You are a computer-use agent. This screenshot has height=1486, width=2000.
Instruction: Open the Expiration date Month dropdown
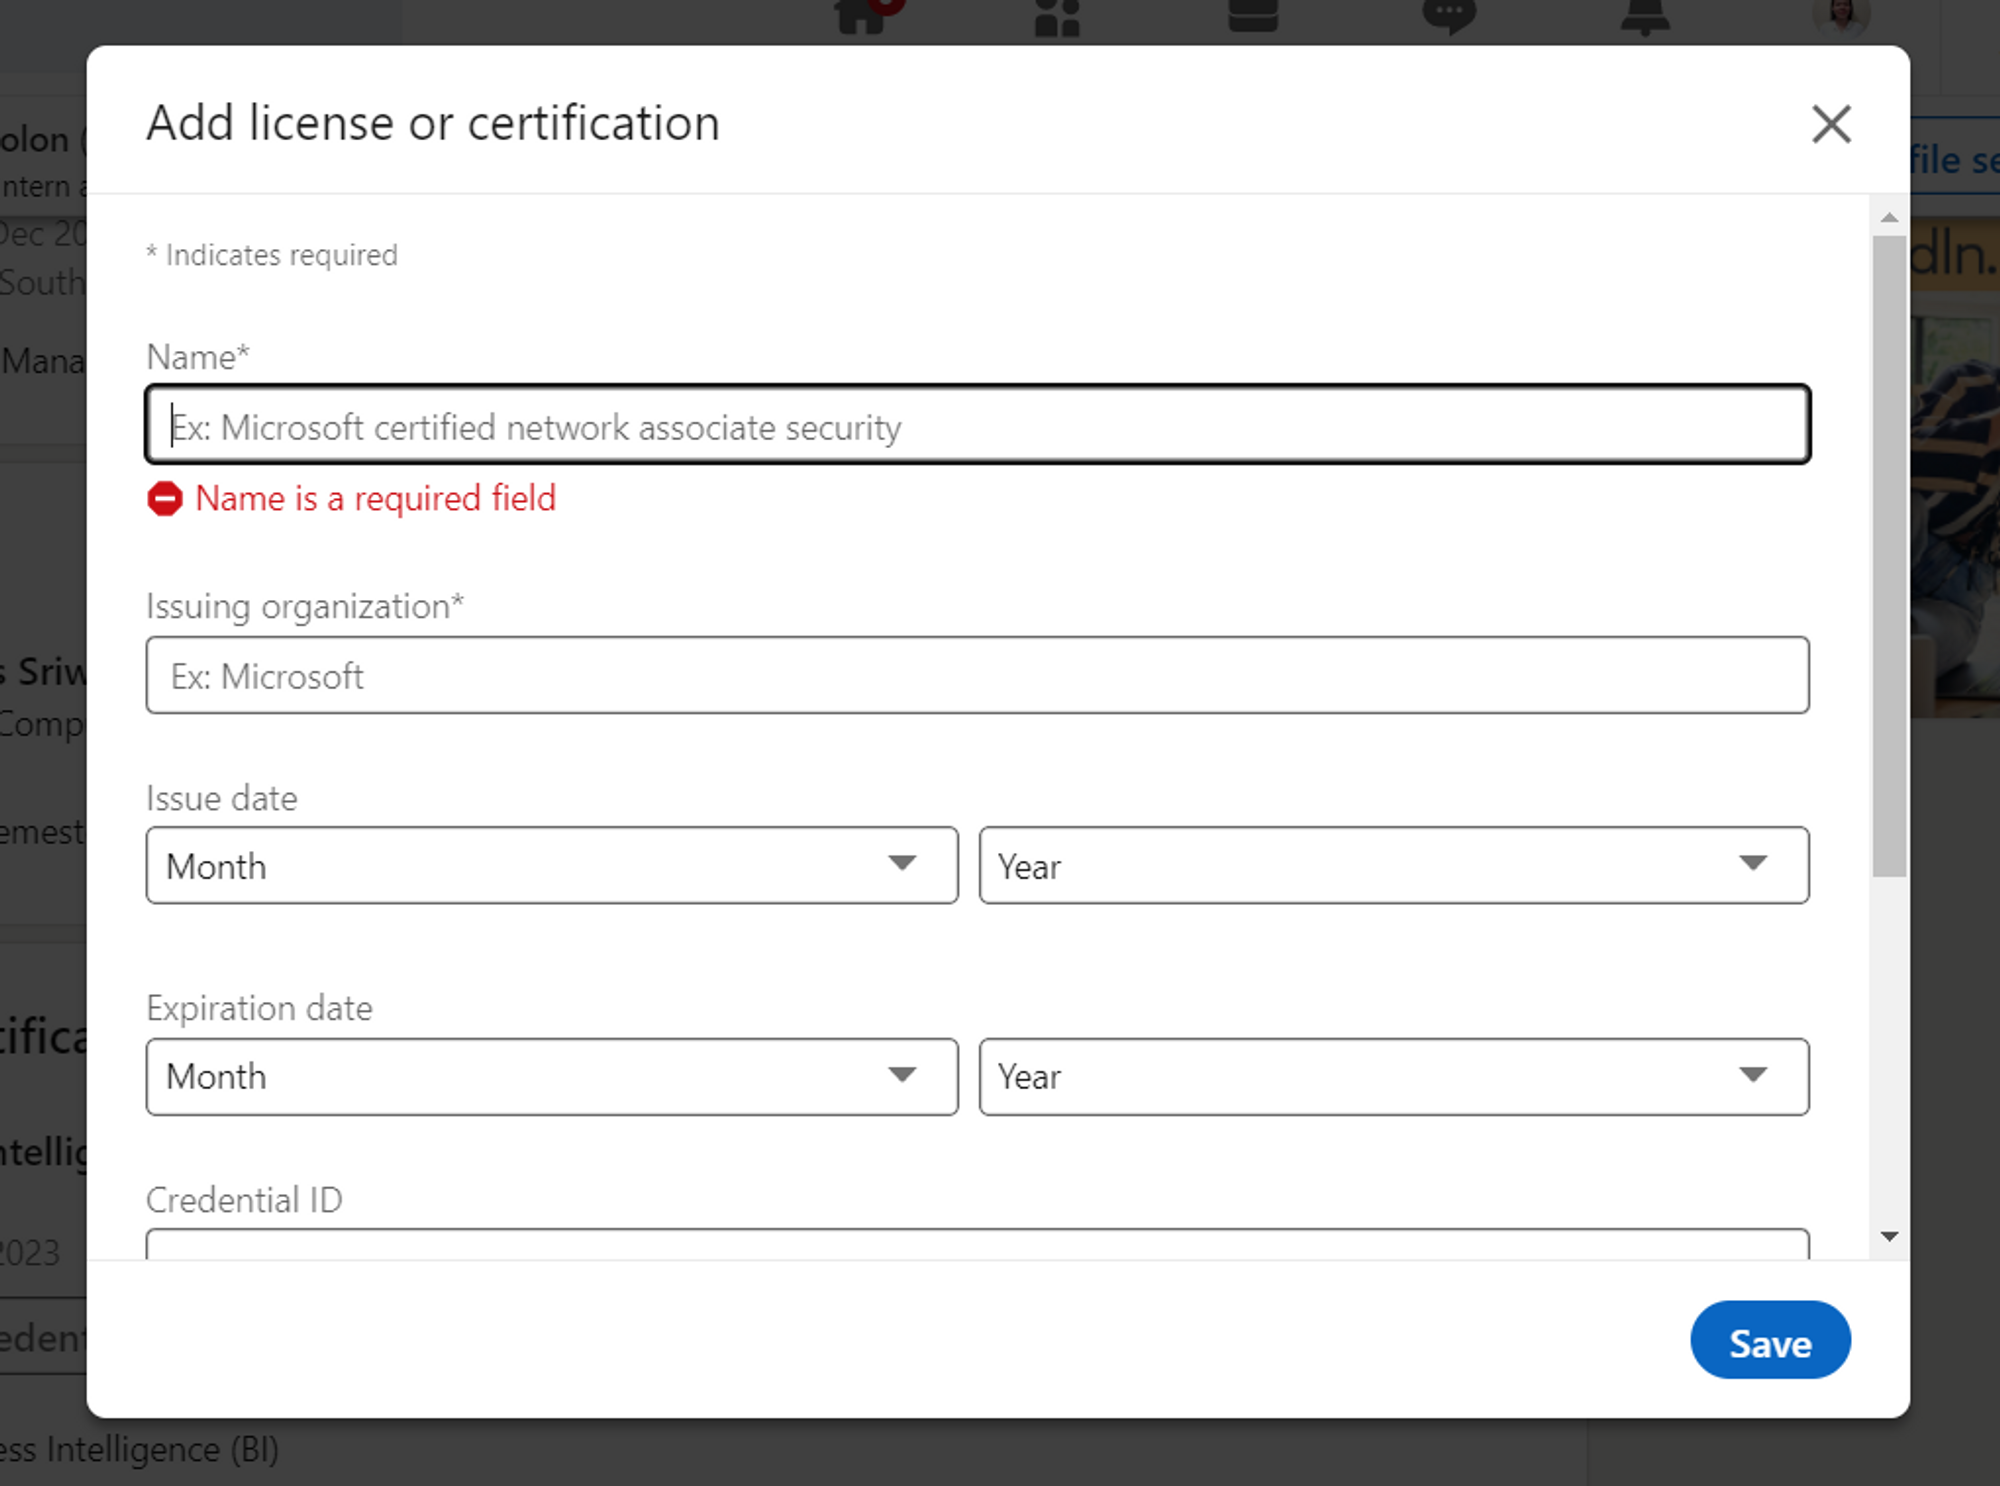pyautogui.click(x=552, y=1077)
